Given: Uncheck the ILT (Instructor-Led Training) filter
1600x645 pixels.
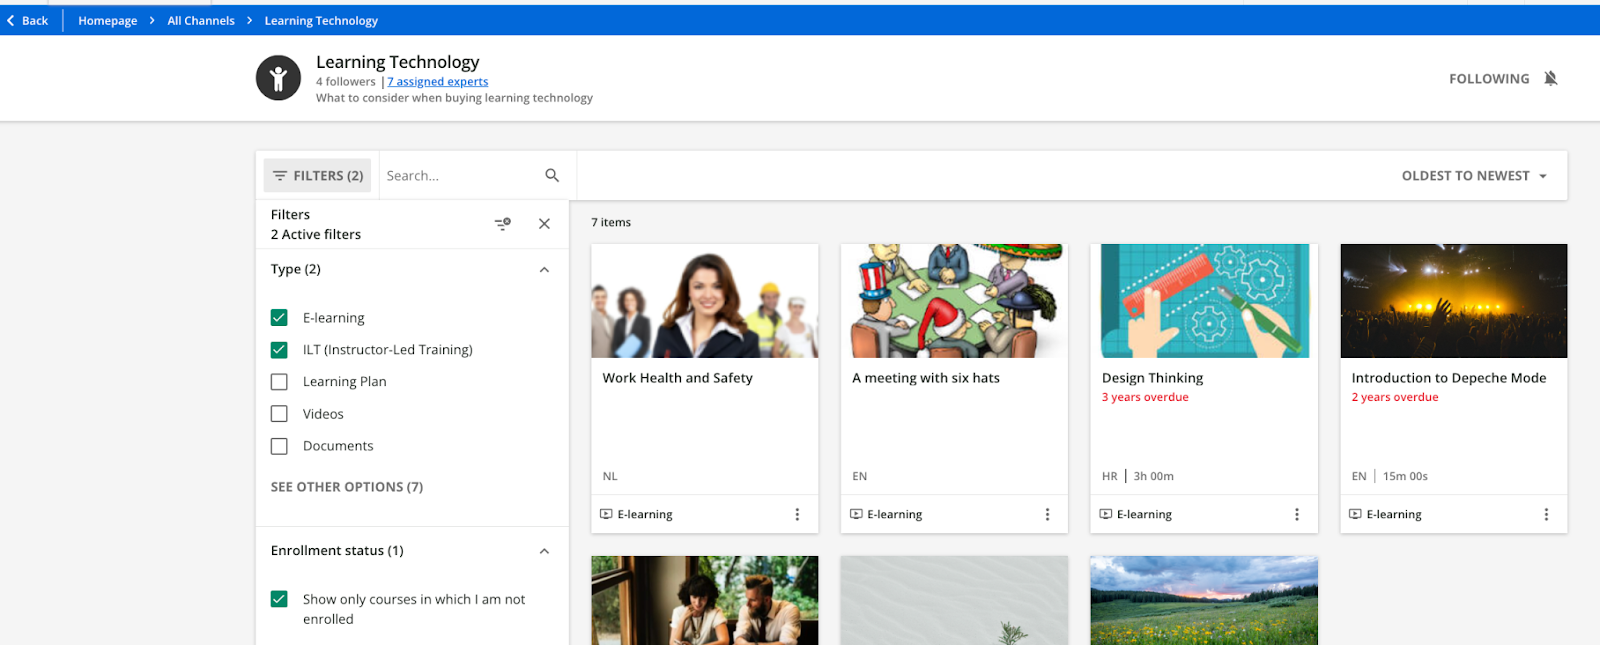Looking at the screenshot, I should (x=279, y=350).
